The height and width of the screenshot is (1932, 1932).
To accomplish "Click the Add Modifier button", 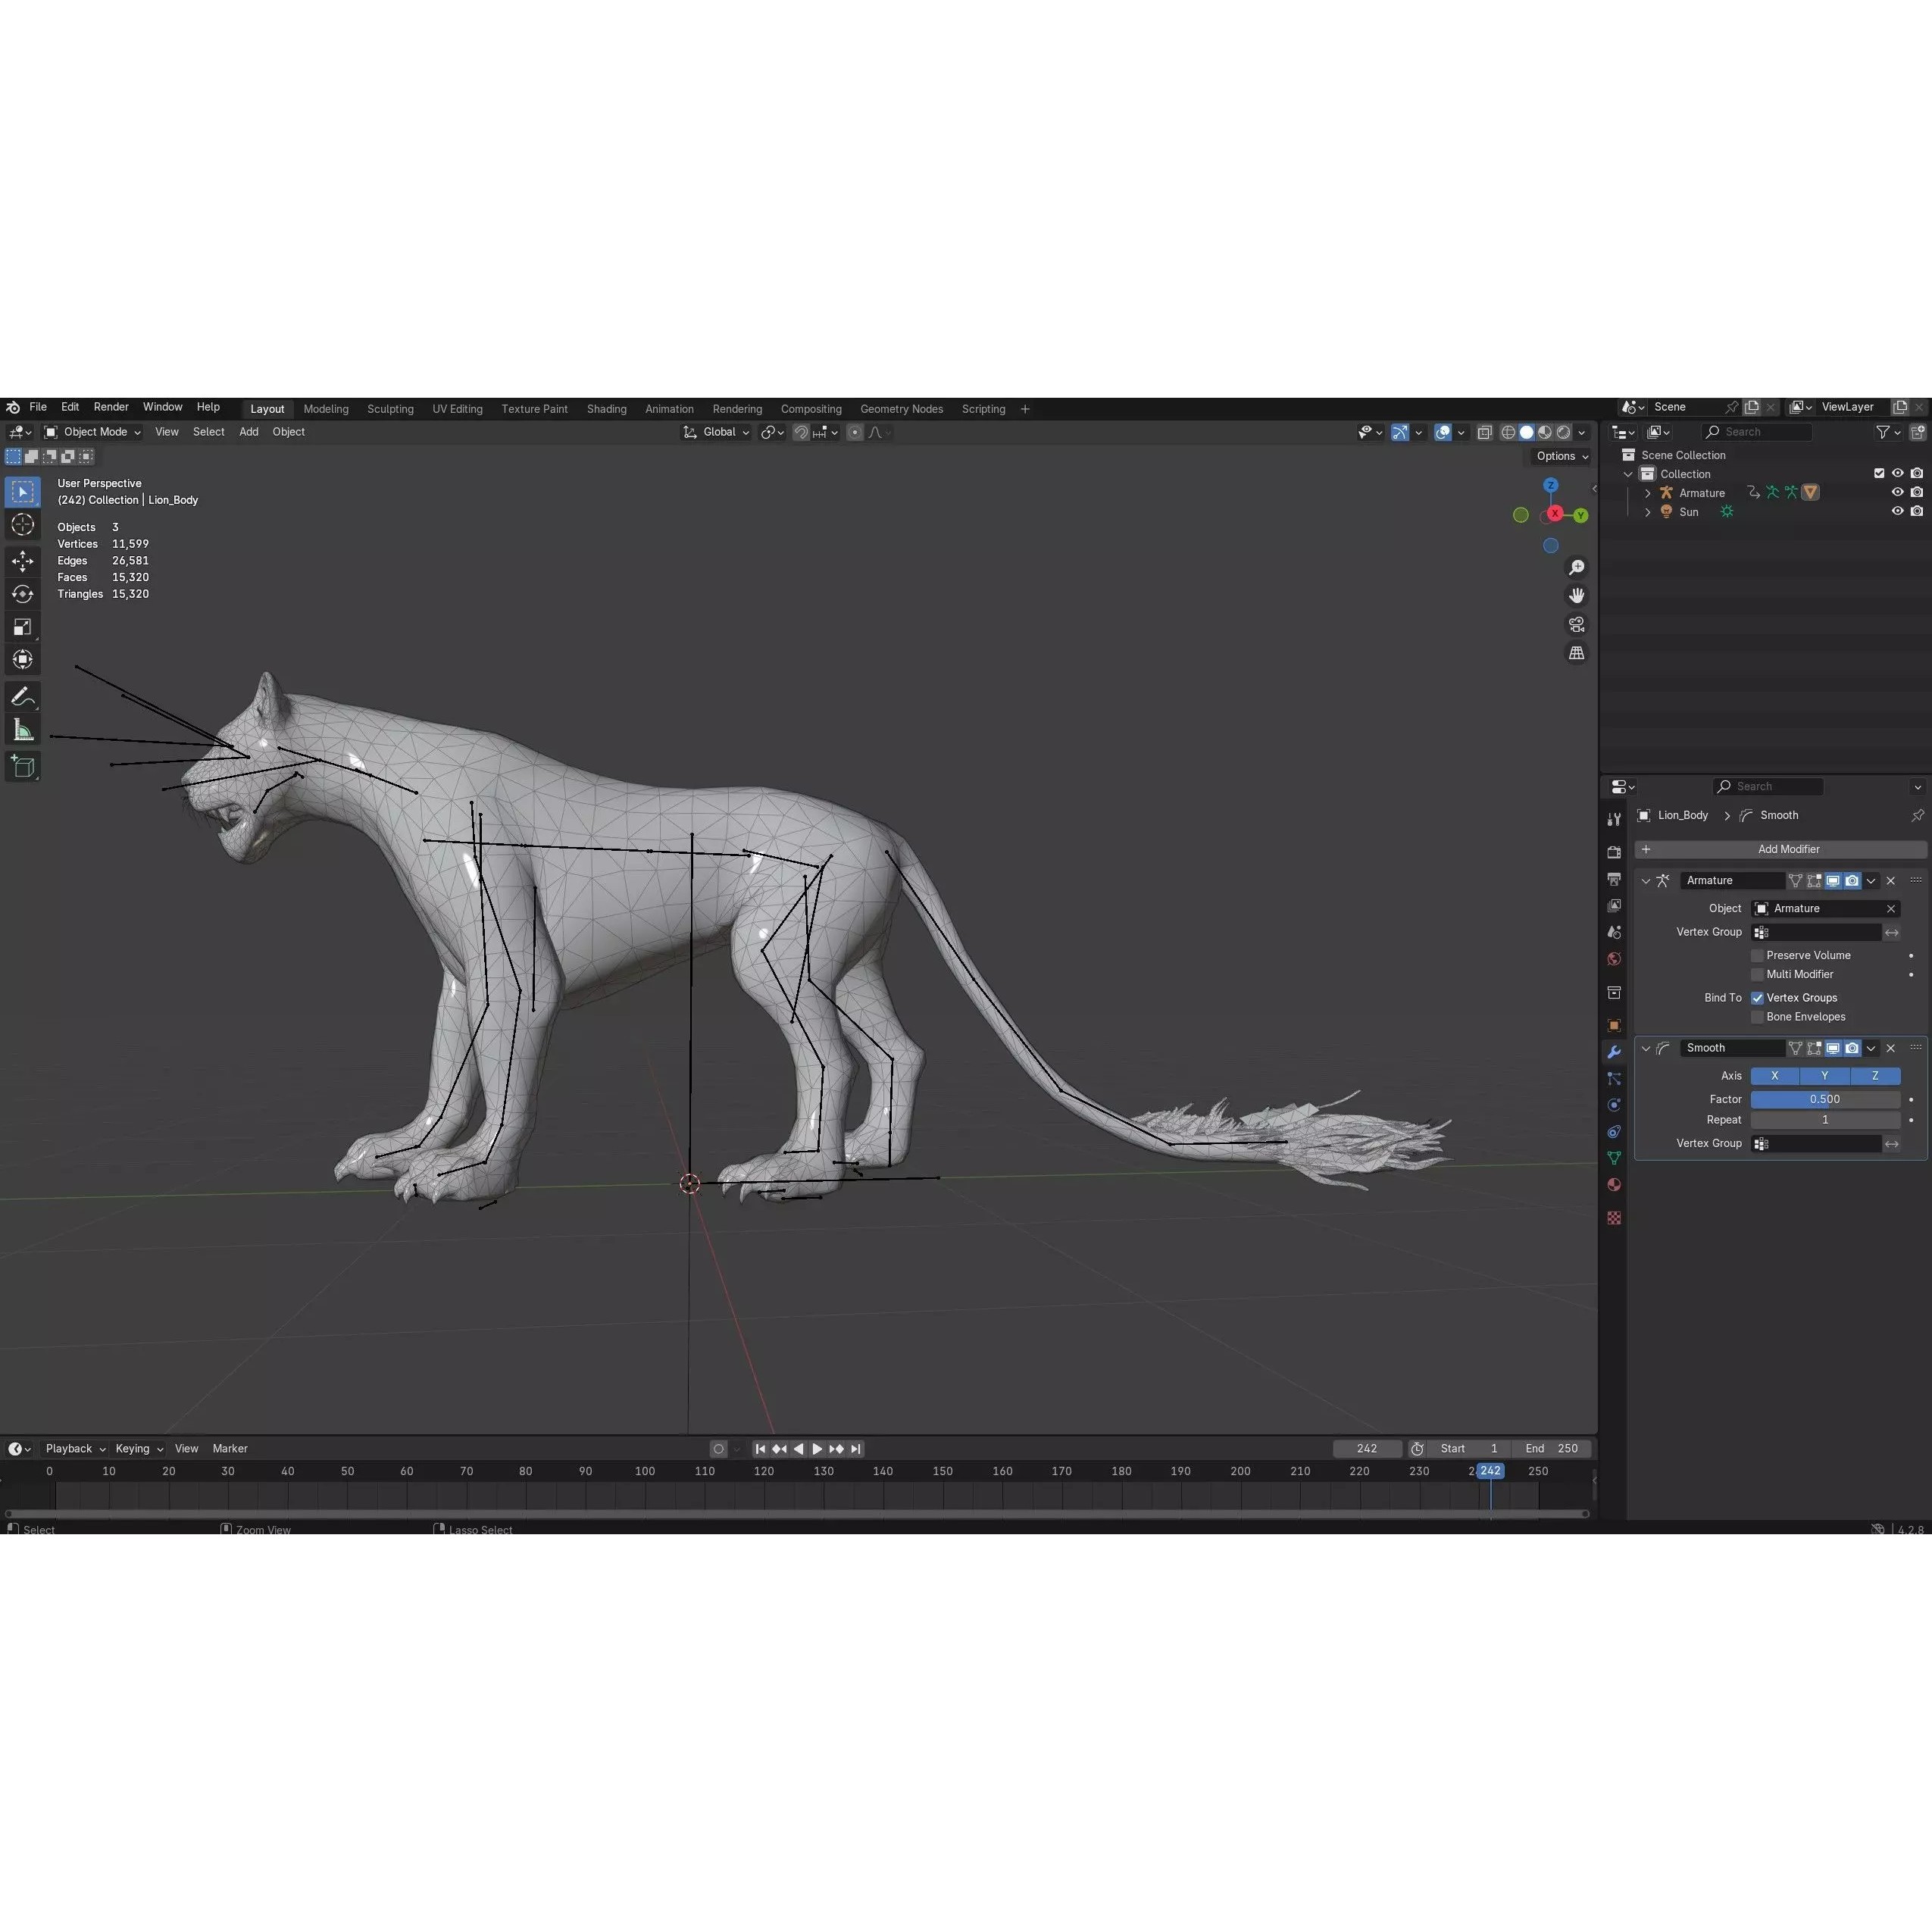I will [1788, 849].
